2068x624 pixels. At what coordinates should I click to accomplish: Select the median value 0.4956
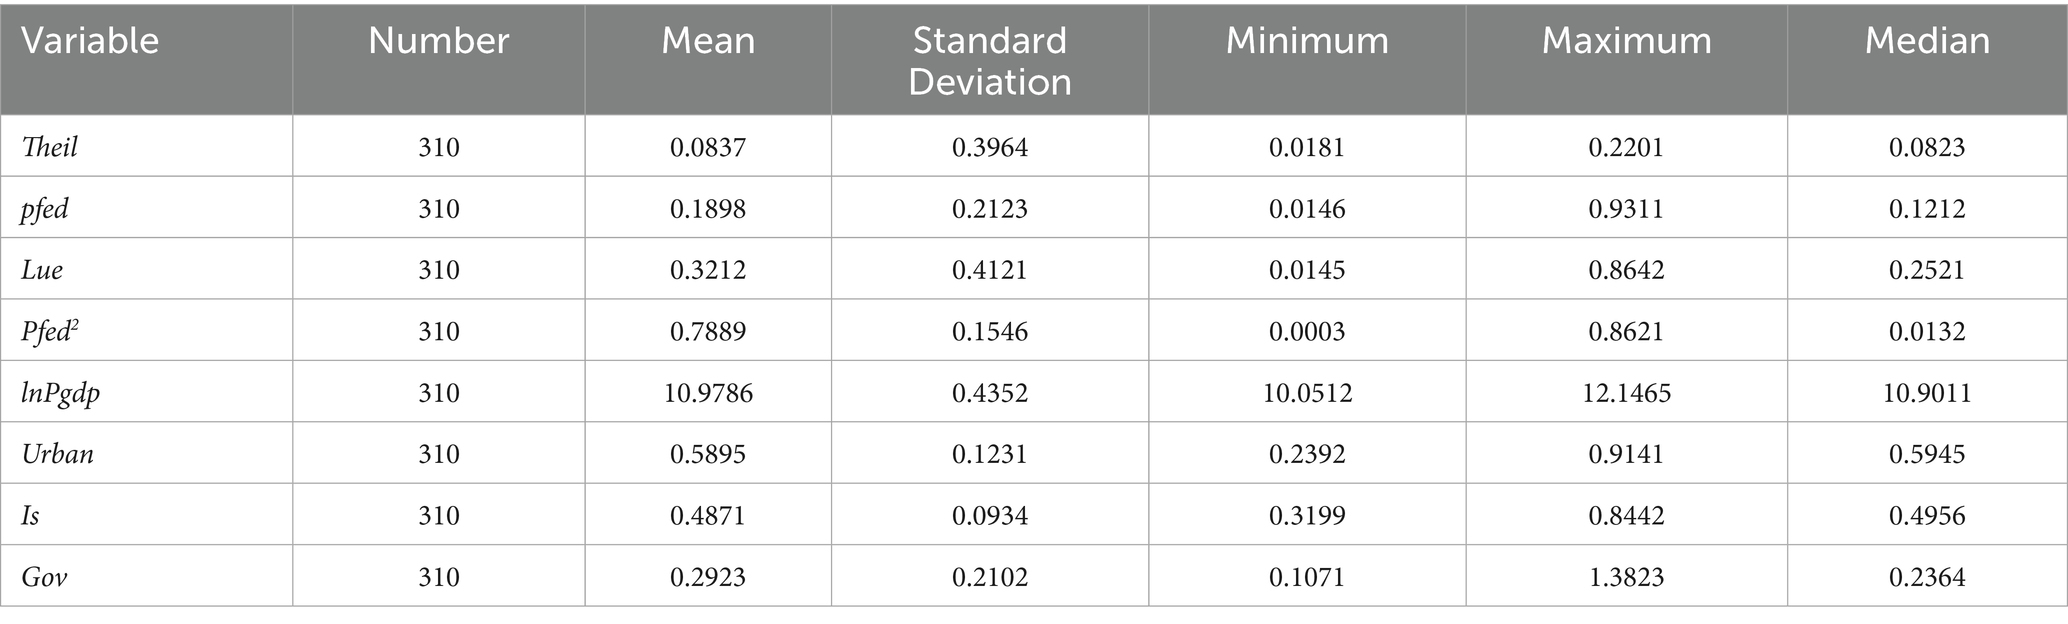pos(1927,516)
